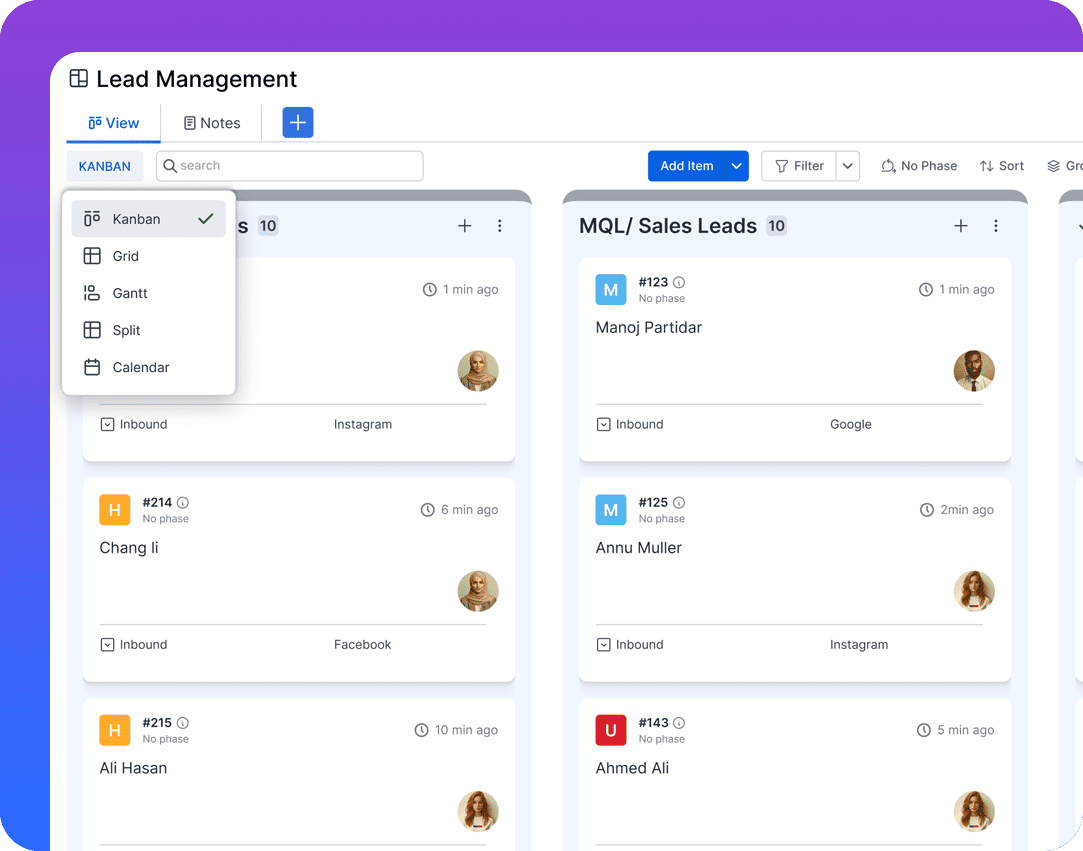Viewport: 1083px width, 851px height.
Task: Expand Inbound dropdown on Manoj Partidar card
Action: (604, 424)
